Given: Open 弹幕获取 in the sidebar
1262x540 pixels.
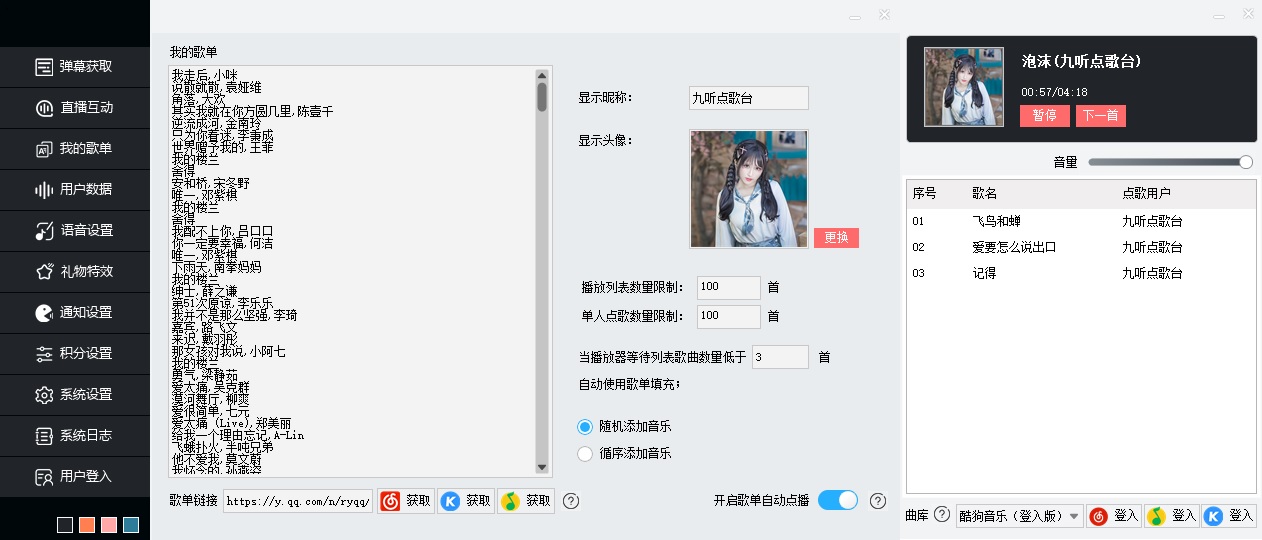Looking at the screenshot, I should point(75,67).
